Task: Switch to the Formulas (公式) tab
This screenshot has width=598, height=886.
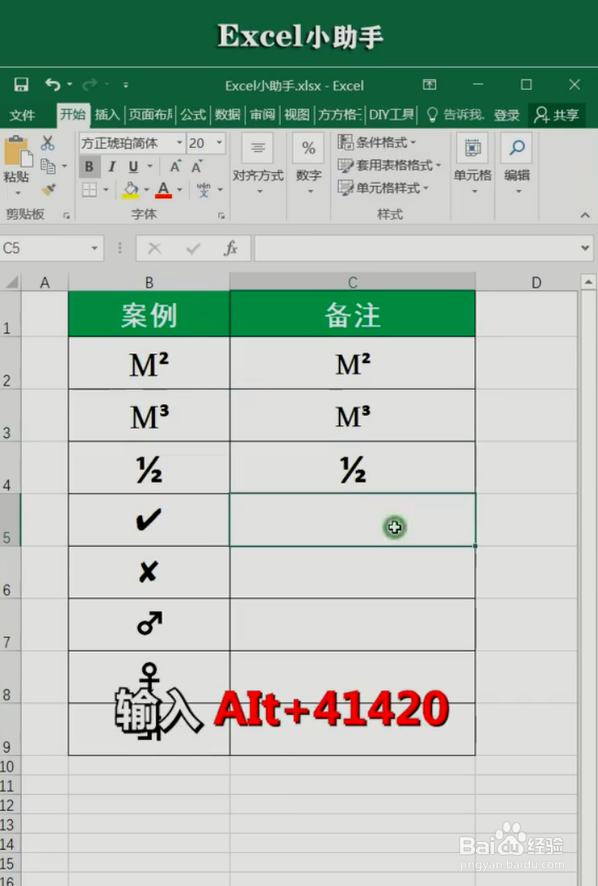Action: coord(193,115)
